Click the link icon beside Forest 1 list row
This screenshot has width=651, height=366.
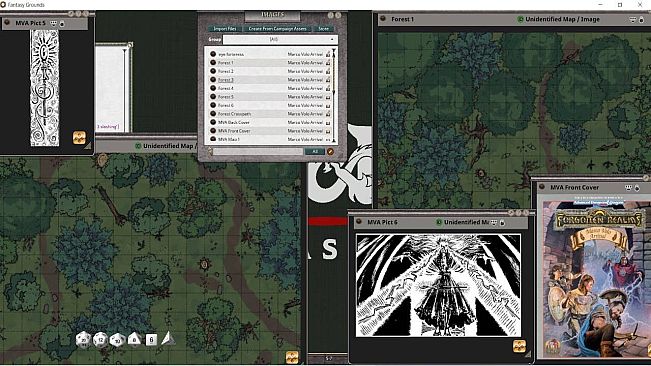coord(213,63)
